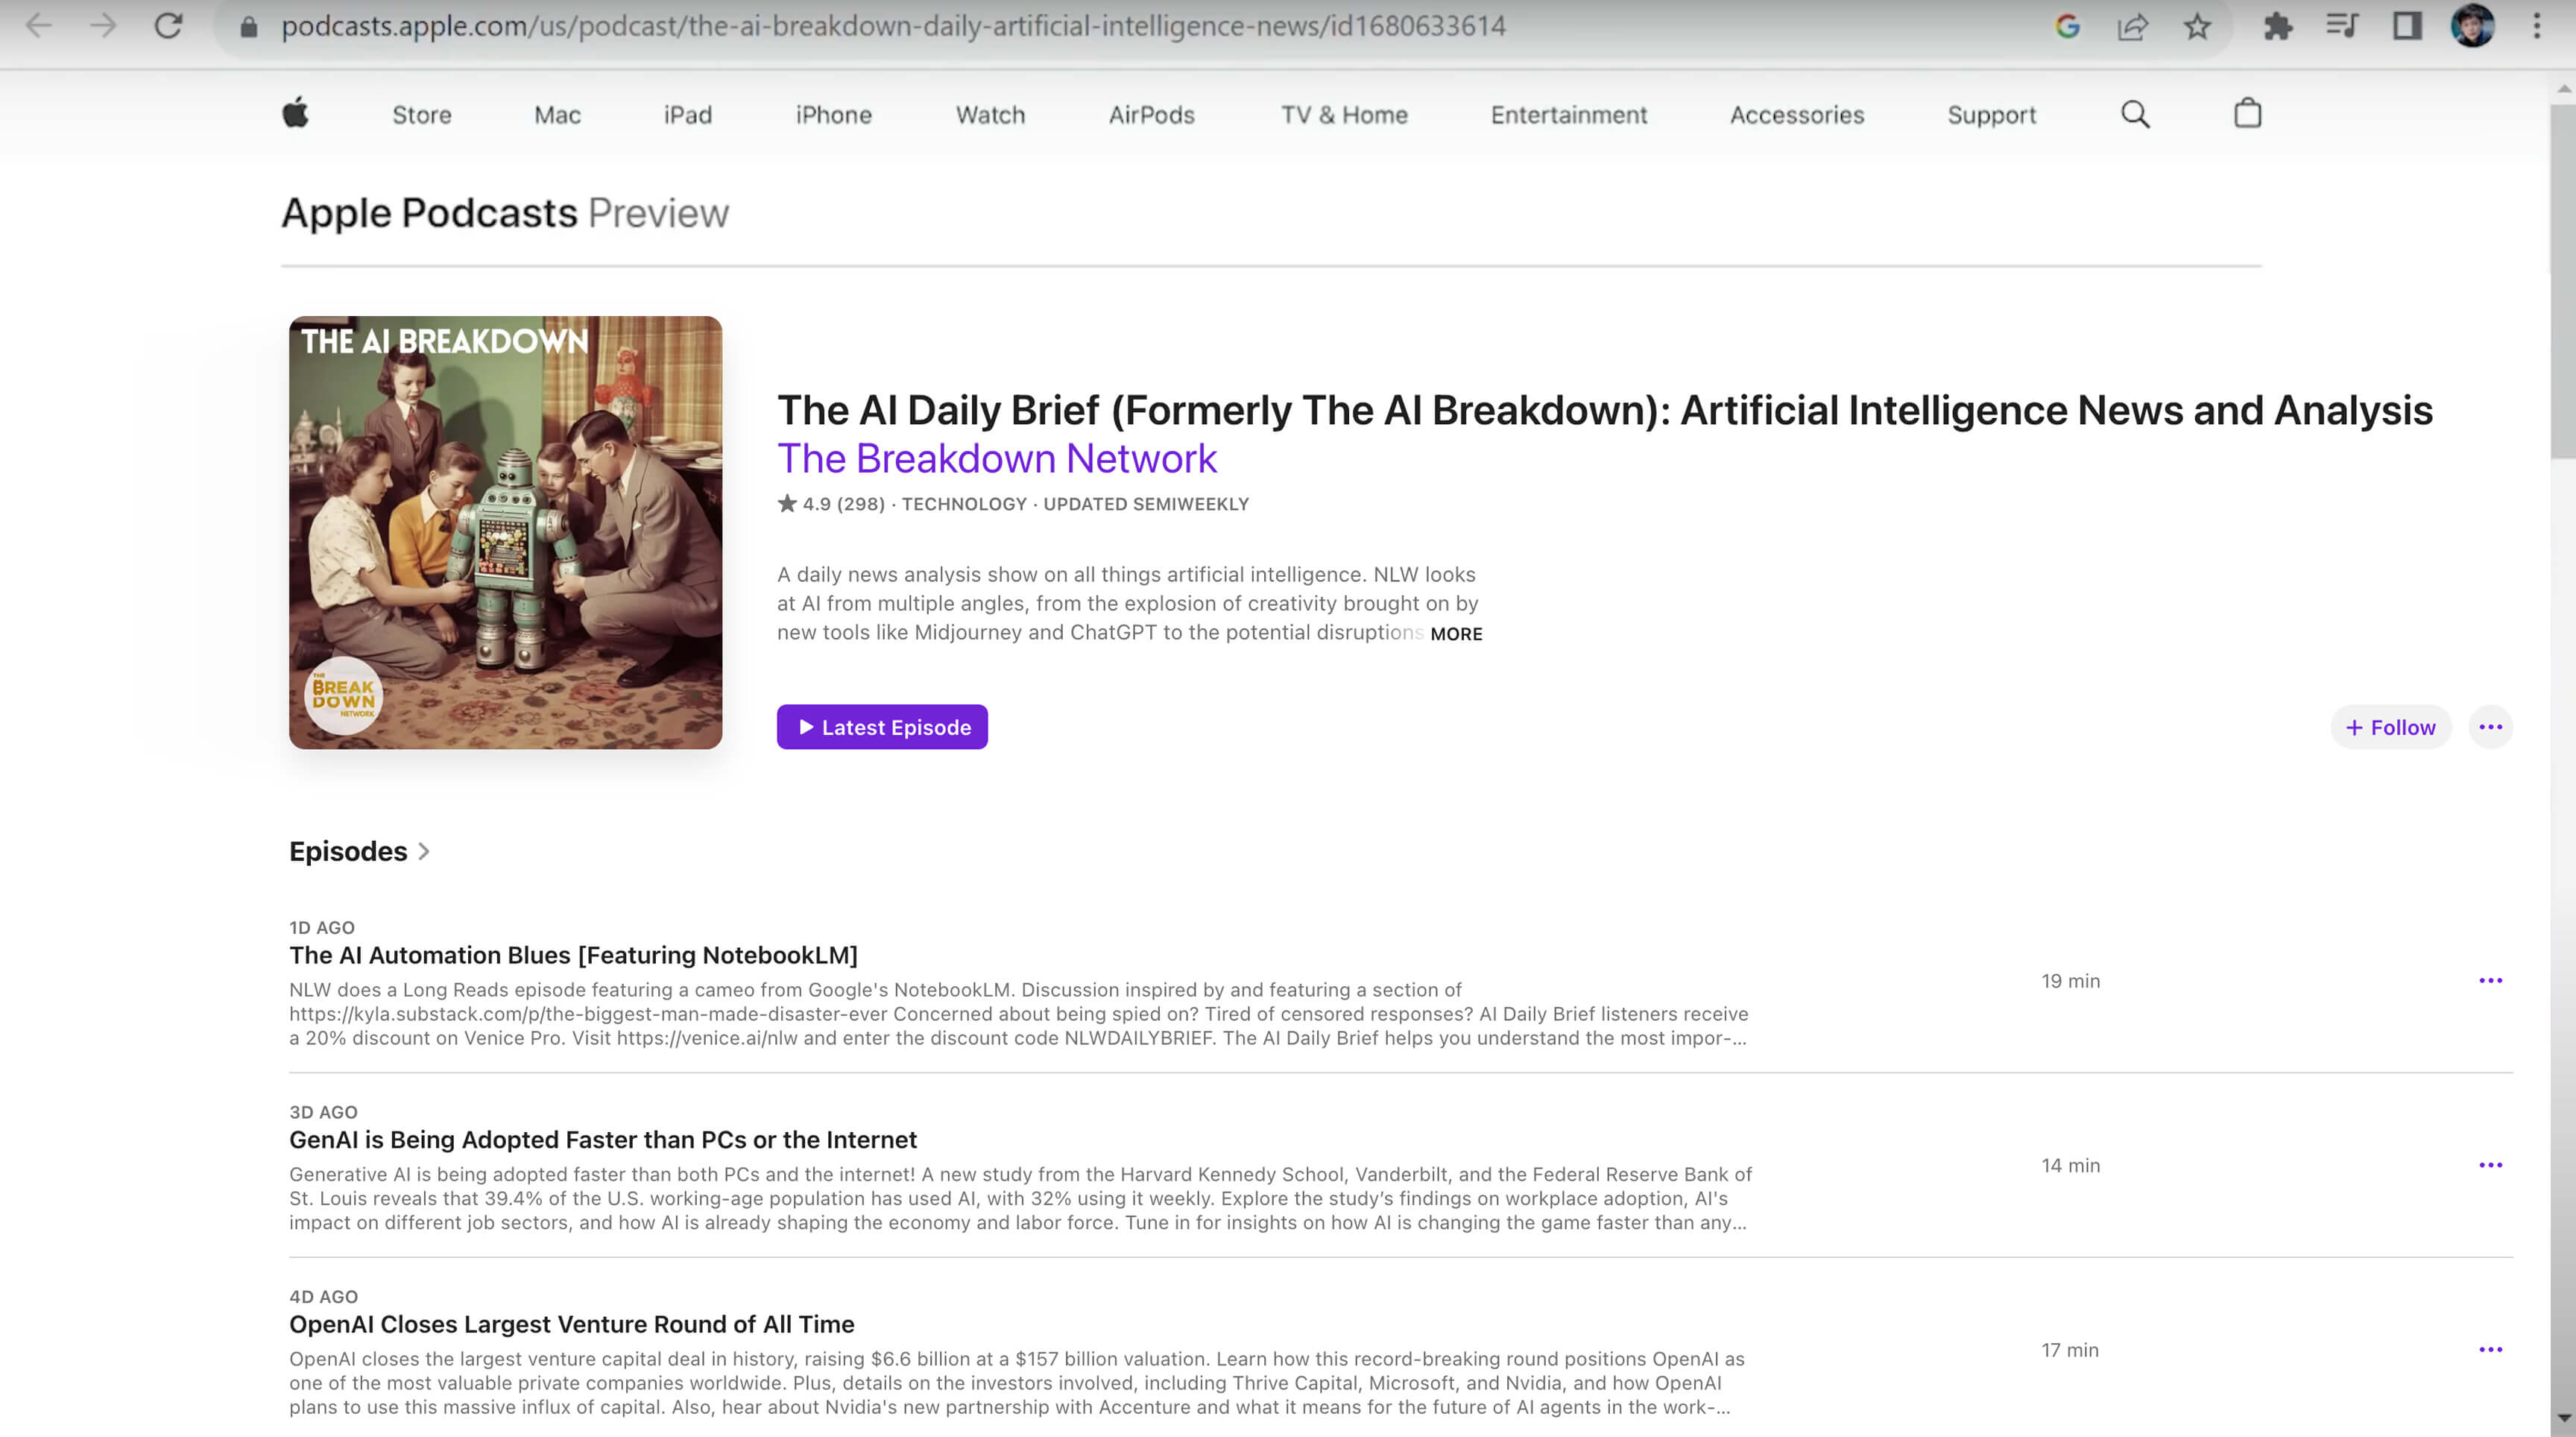The width and height of the screenshot is (2576, 1437).
Task: Click the share page icon
Action: (x=2132, y=26)
